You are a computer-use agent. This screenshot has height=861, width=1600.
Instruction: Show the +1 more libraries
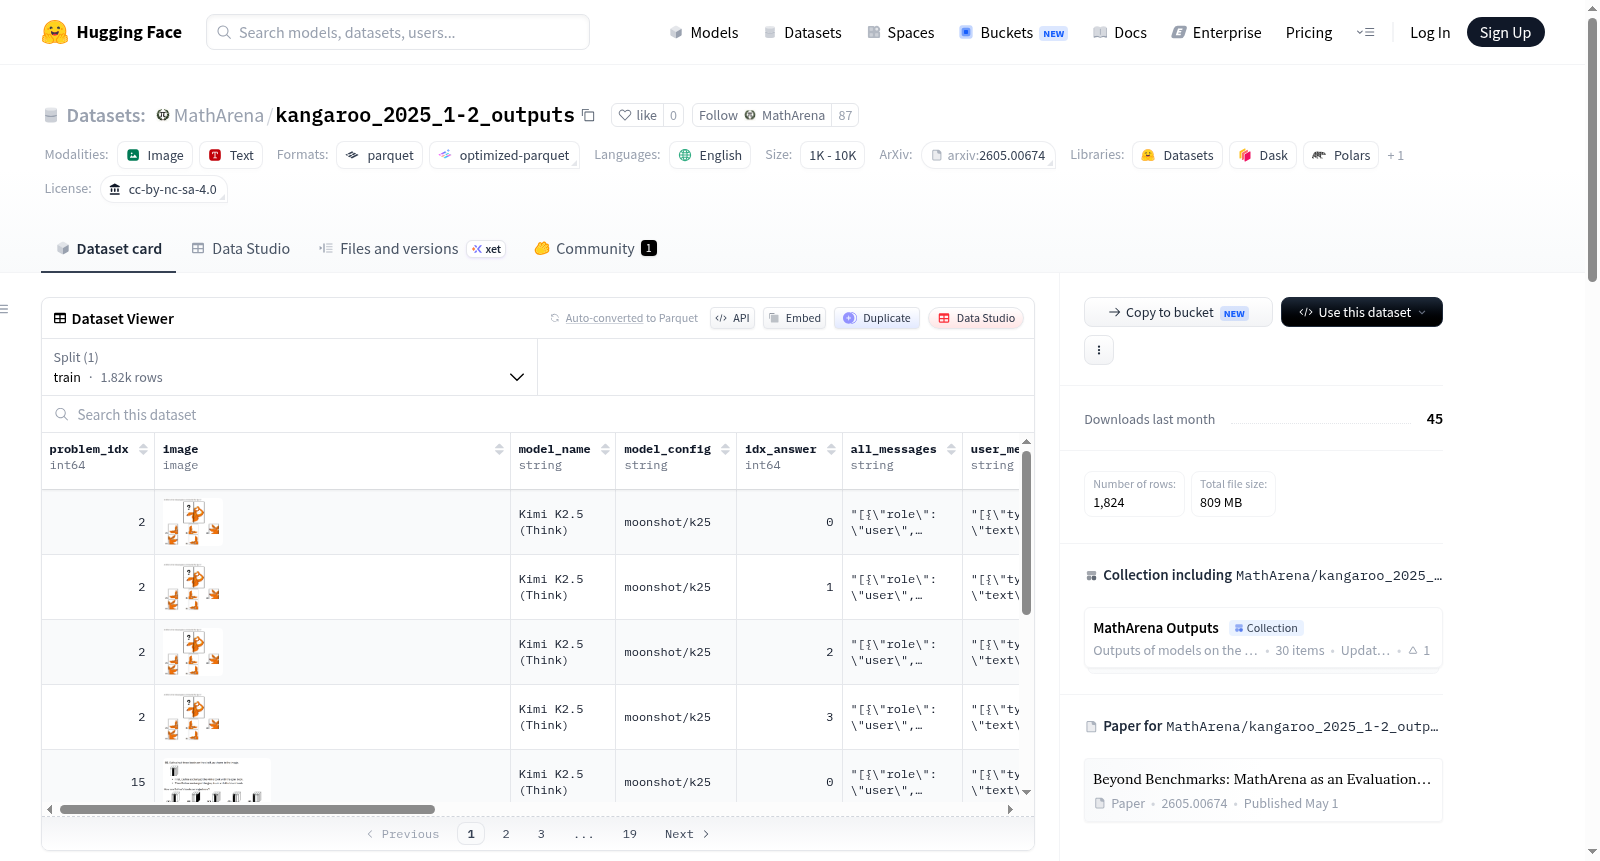[1396, 155]
